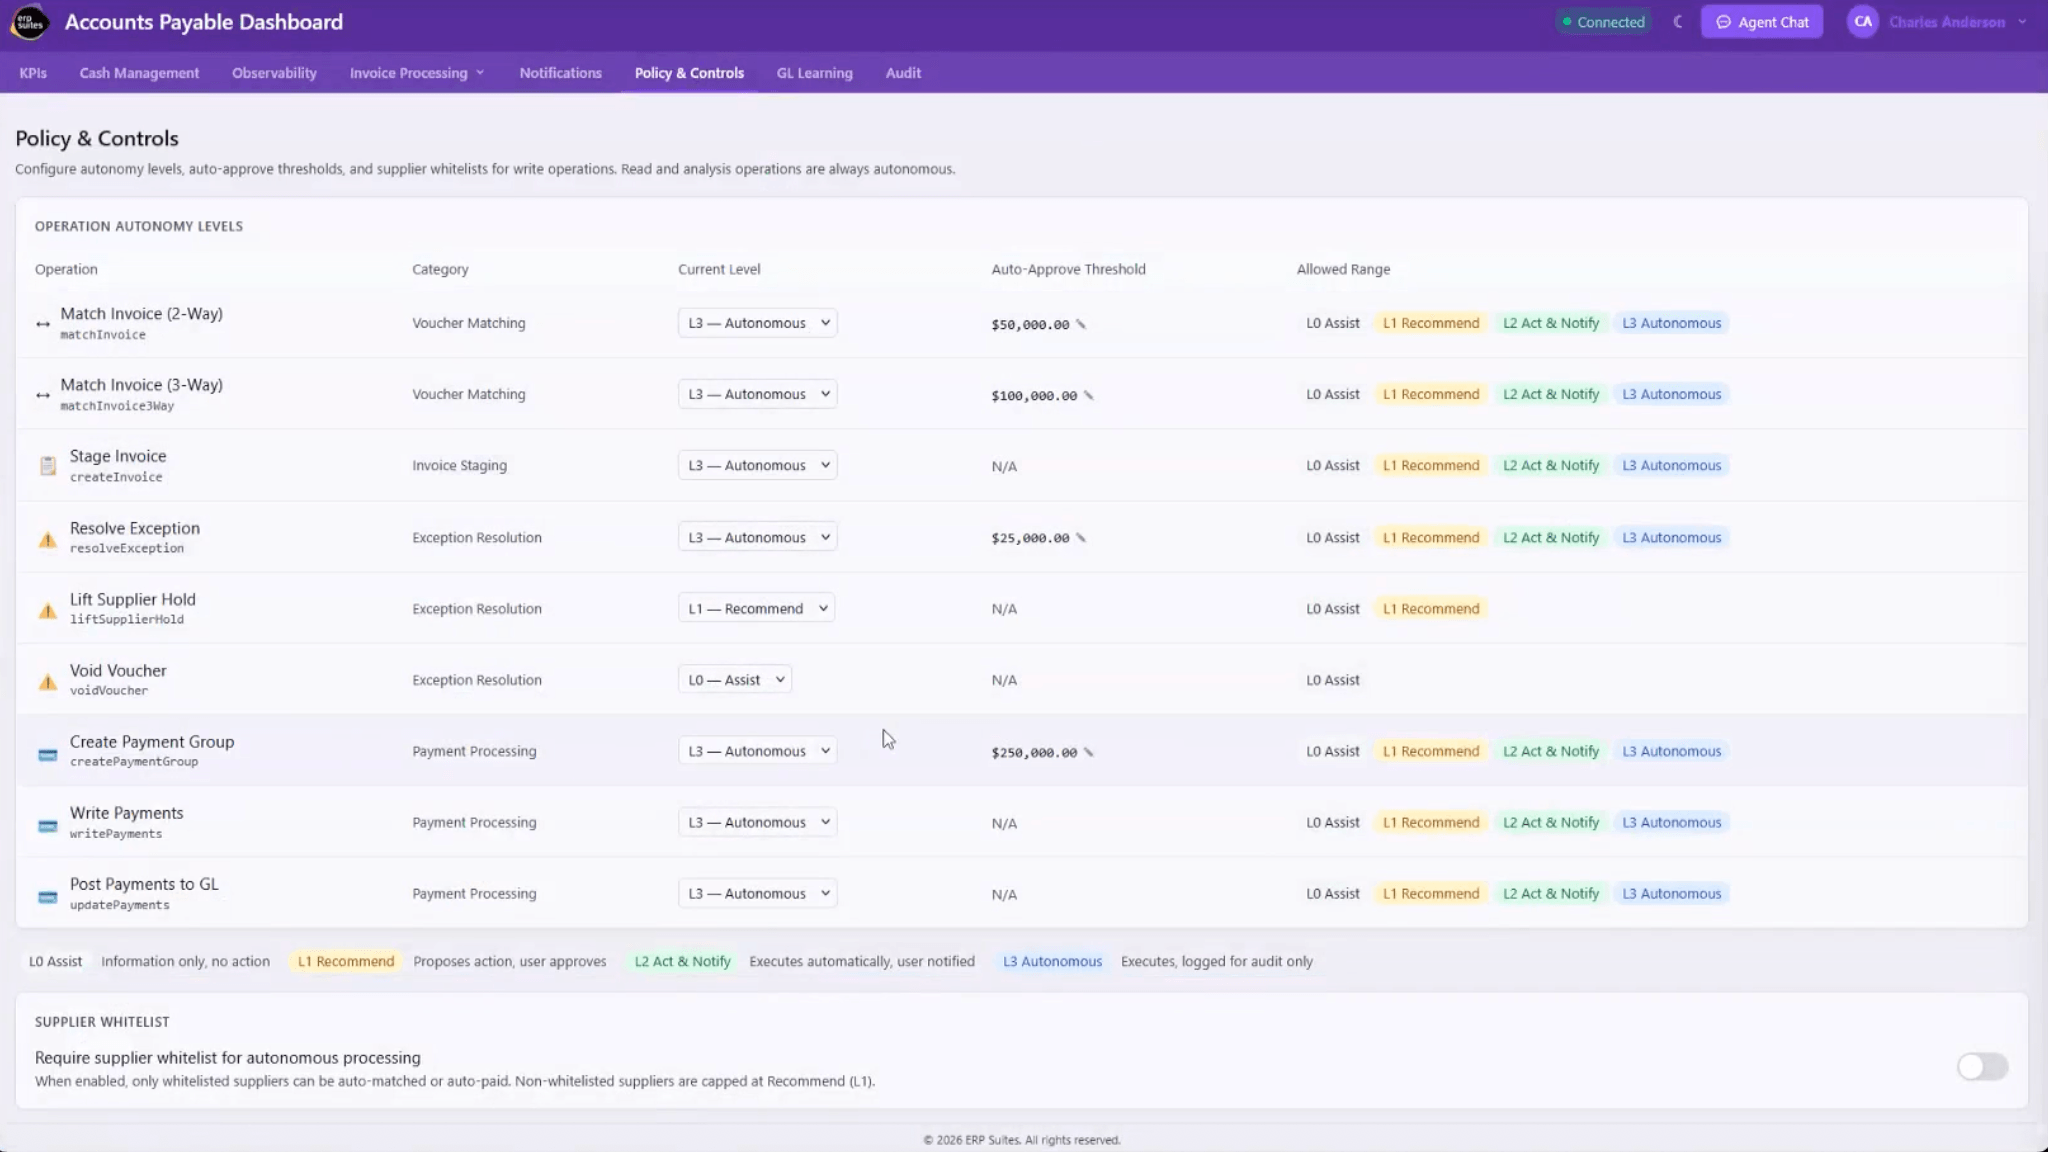Click L0 Assist badge in Void Voucher row
This screenshot has width=2048, height=1152.
pos(1332,680)
